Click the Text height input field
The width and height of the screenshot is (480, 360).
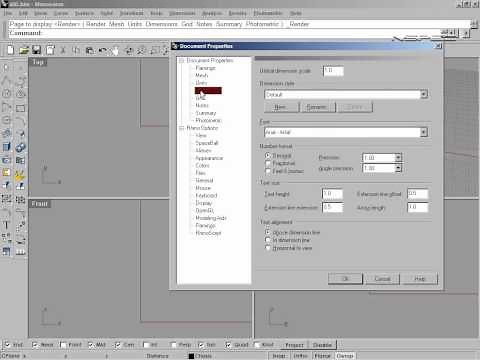pyautogui.click(x=332, y=194)
